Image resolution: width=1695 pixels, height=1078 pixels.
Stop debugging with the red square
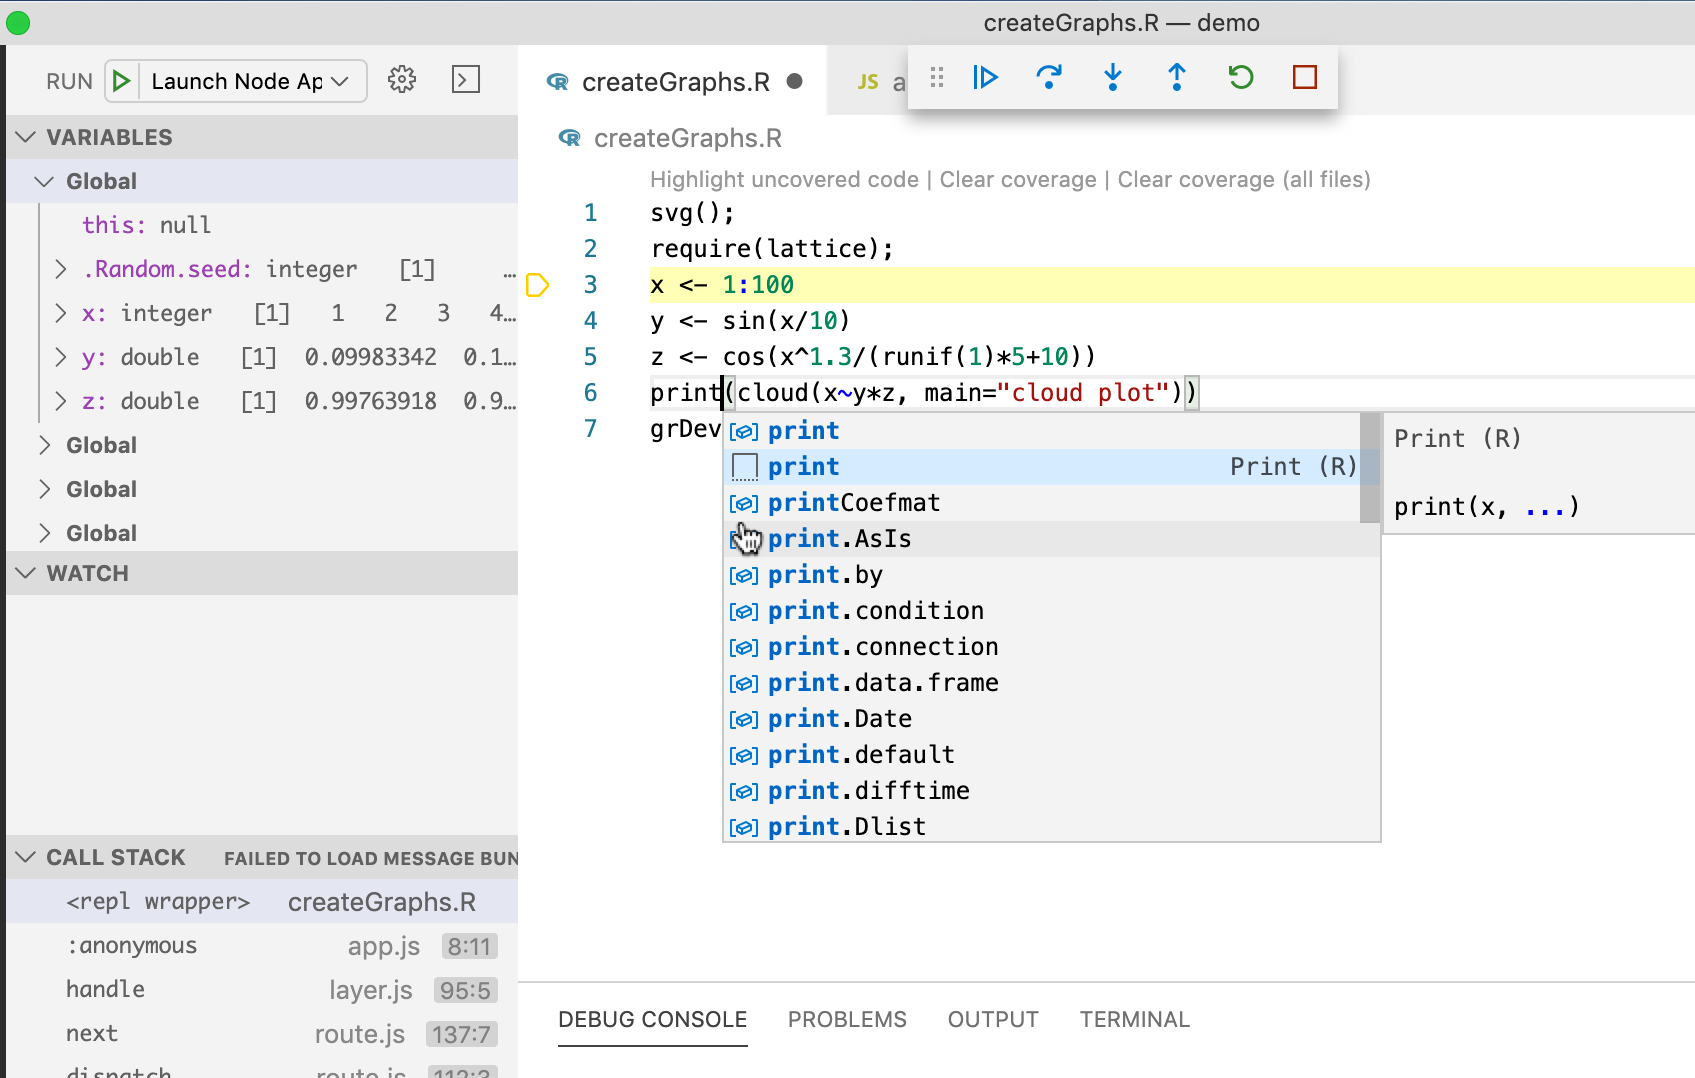(1304, 77)
